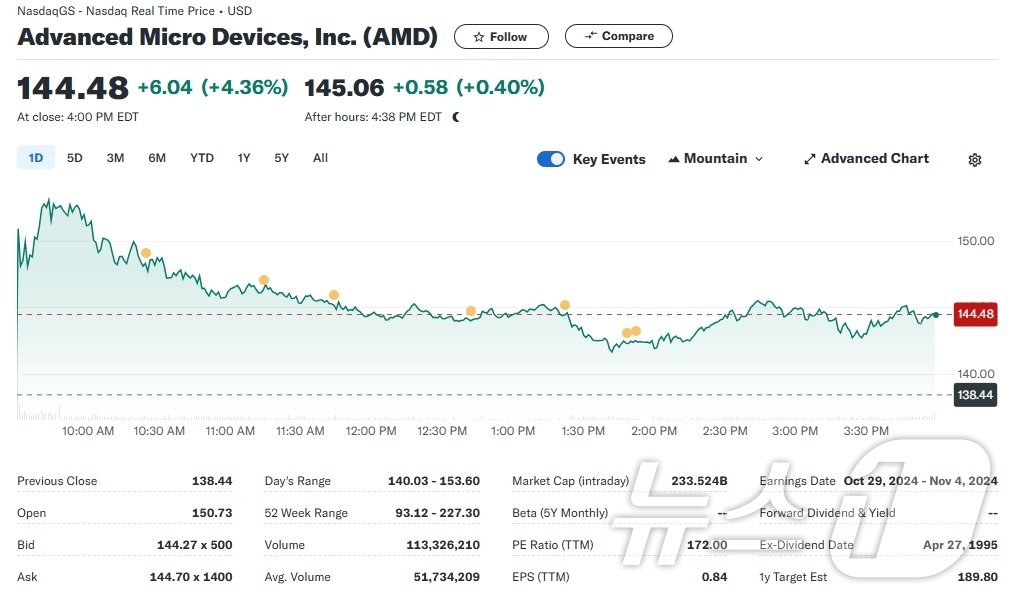Click the red 144.48 price label on chart

pyautogui.click(x=975, y=314)
